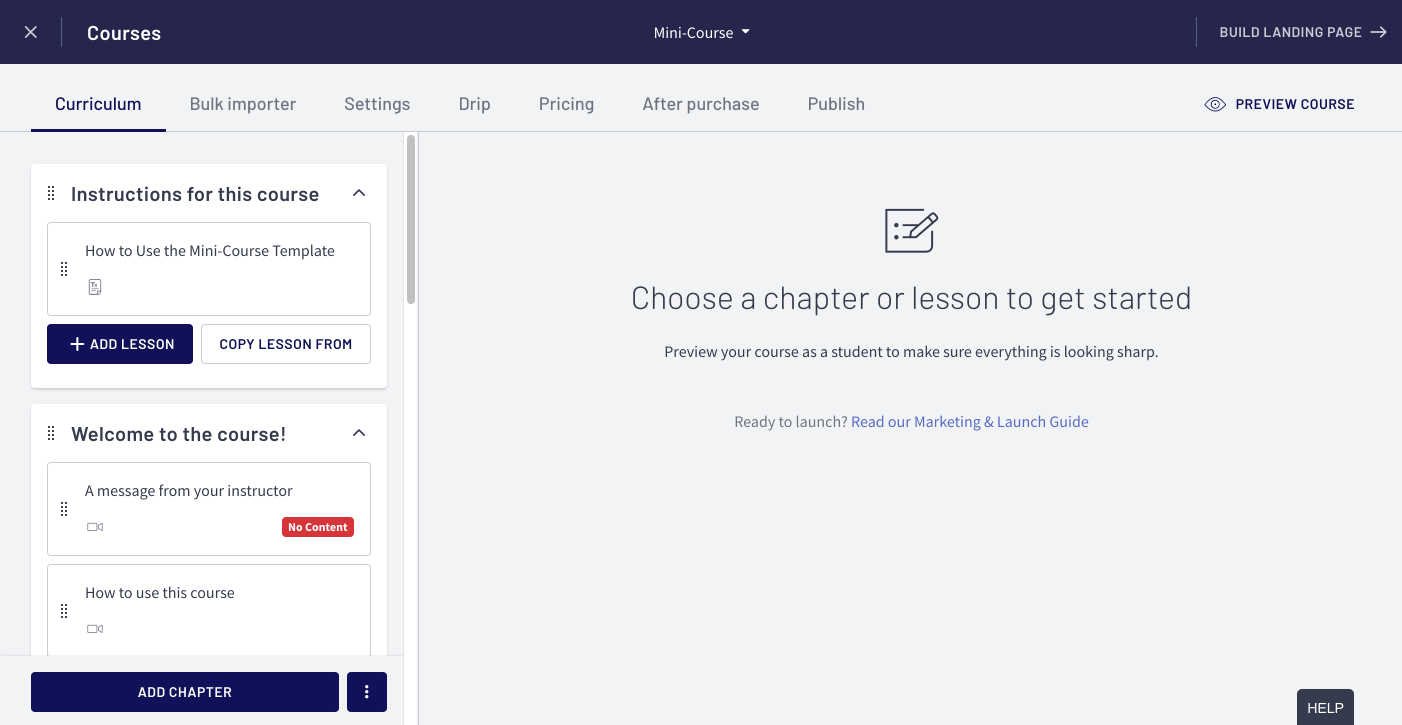Image resolution: width=1402 pixels, height=725 pixels.
Task: Click the drag handle on Instructions chapter
Action: (51, 193)
